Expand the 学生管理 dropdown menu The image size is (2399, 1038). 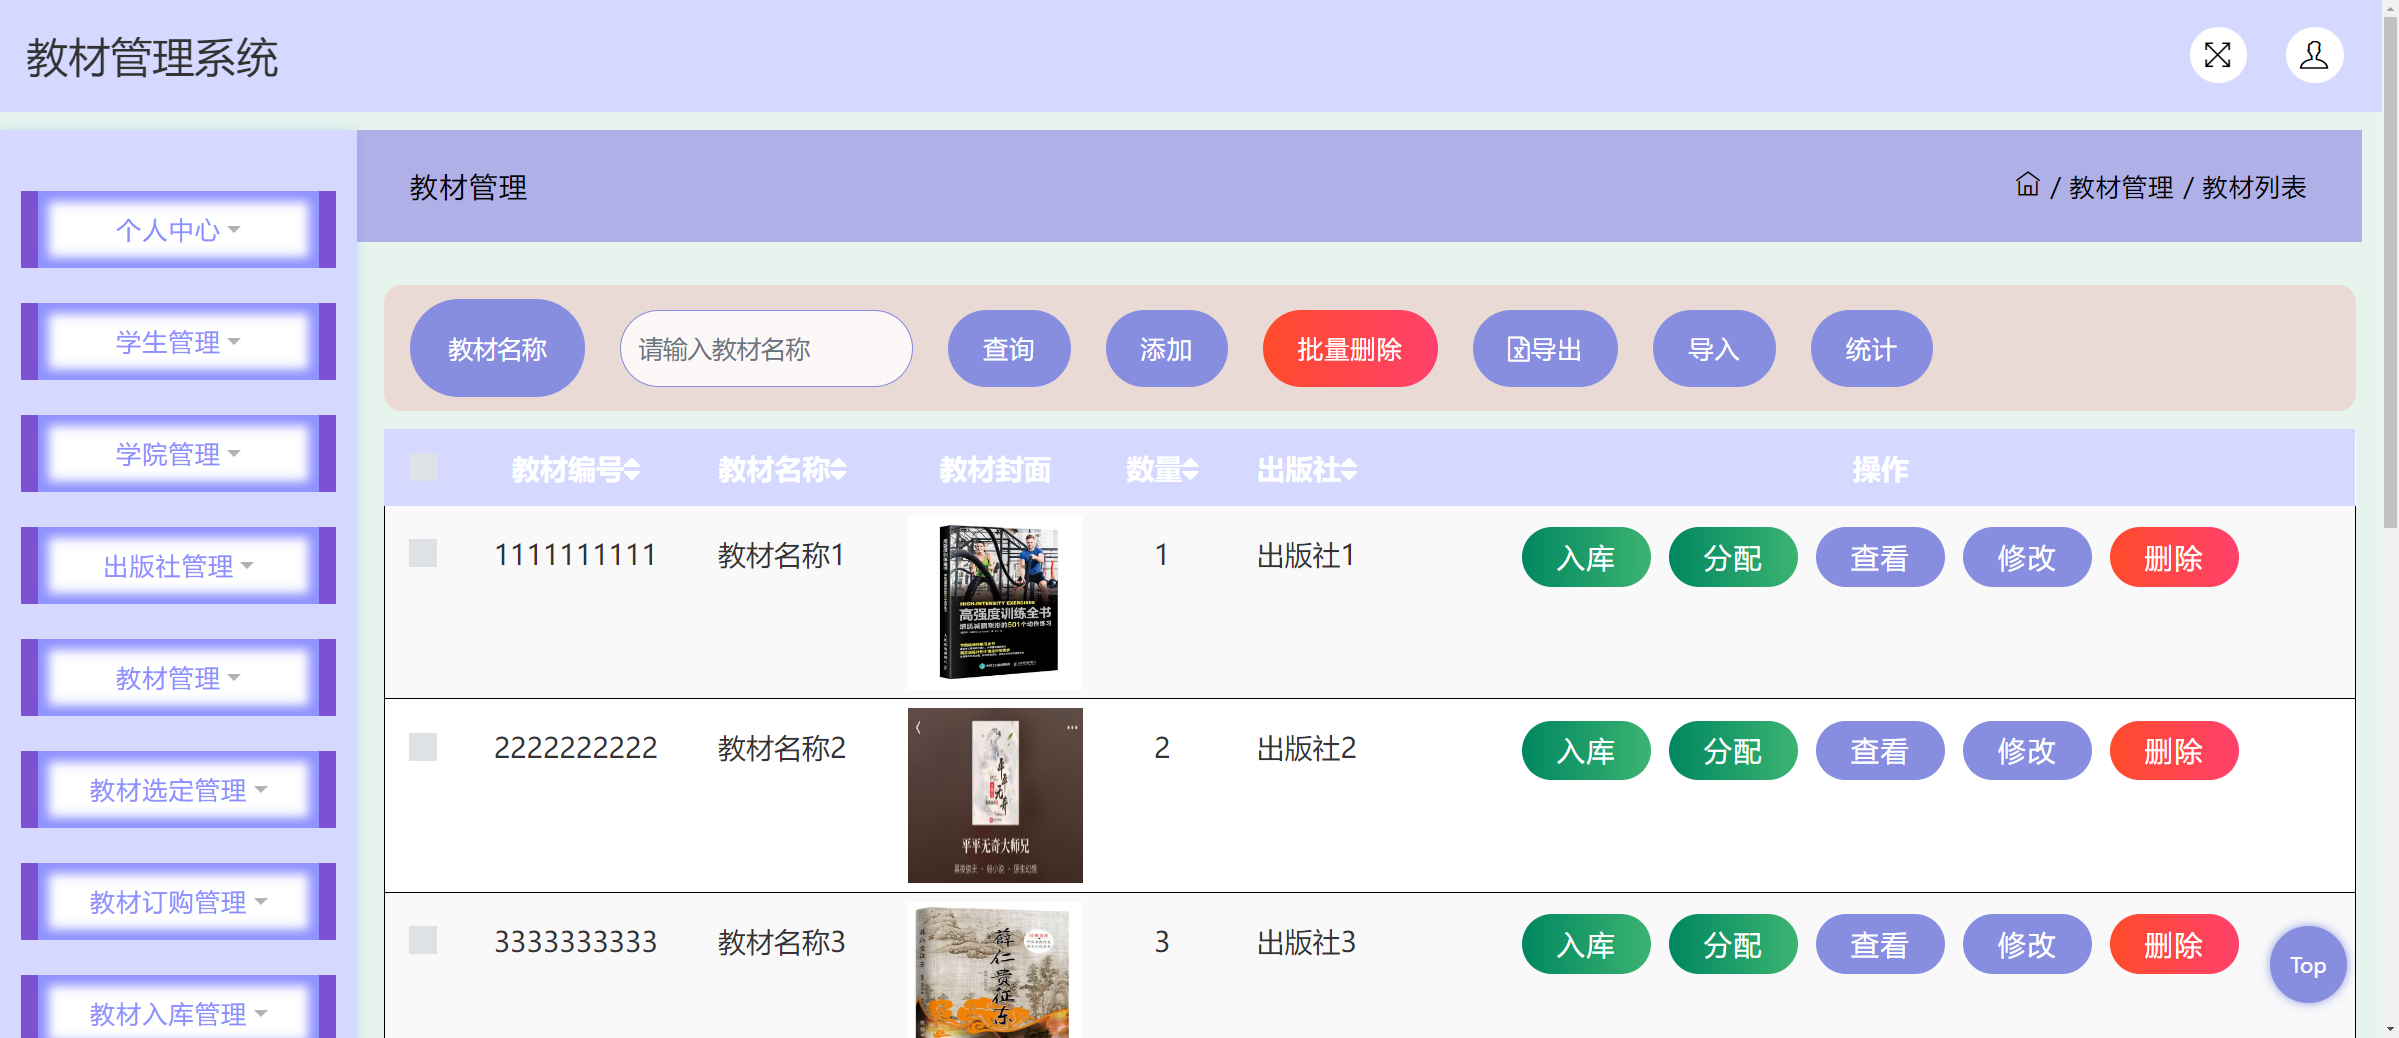point(178,342)
